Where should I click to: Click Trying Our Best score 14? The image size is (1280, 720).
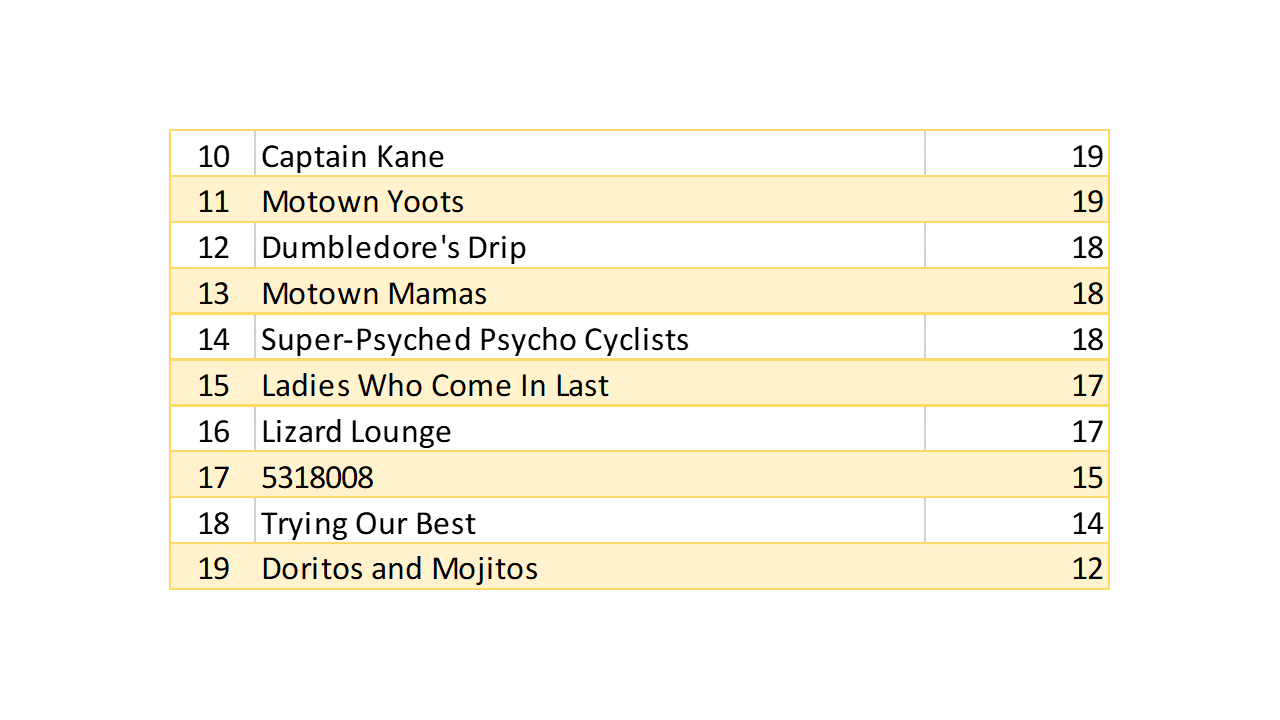1086,524
